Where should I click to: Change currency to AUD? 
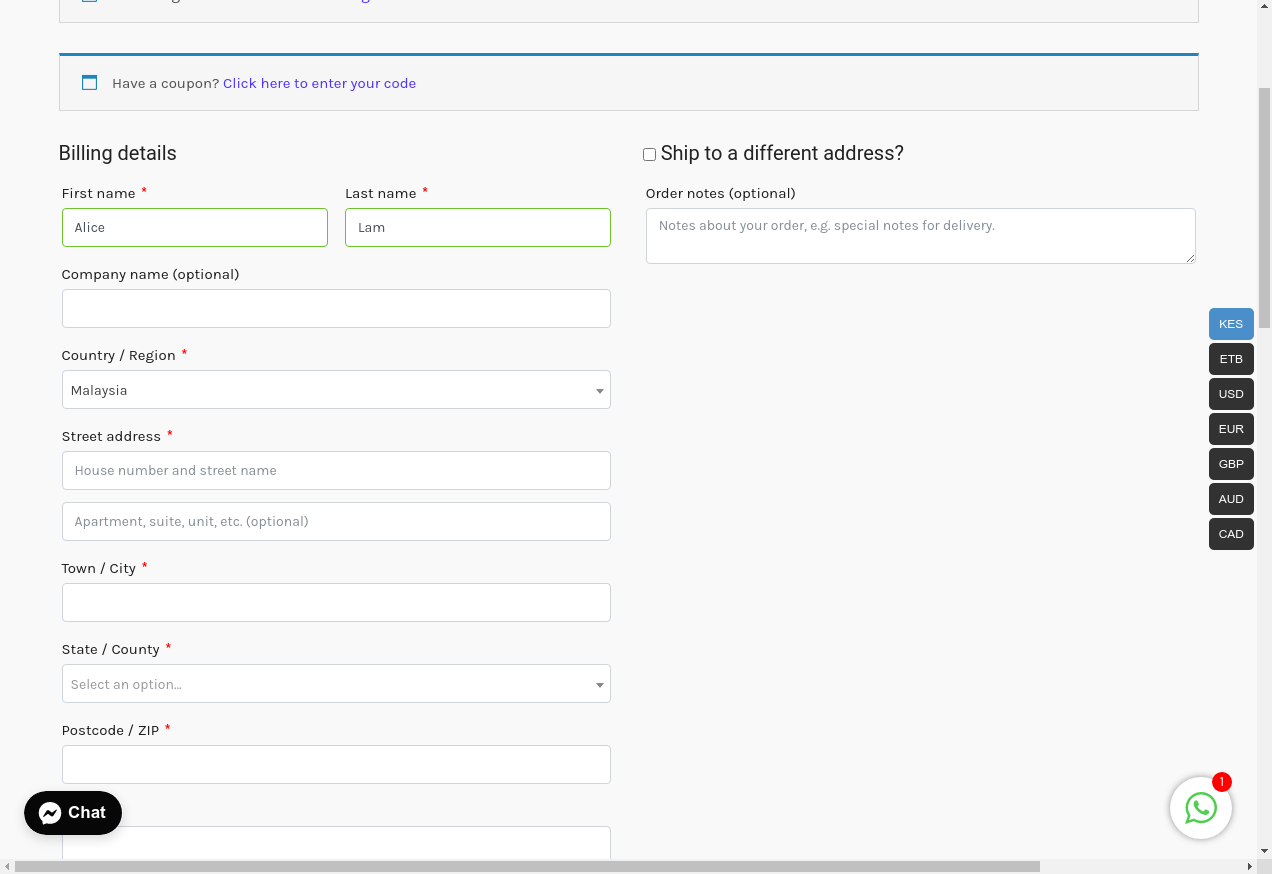[x=1230, y=499]
